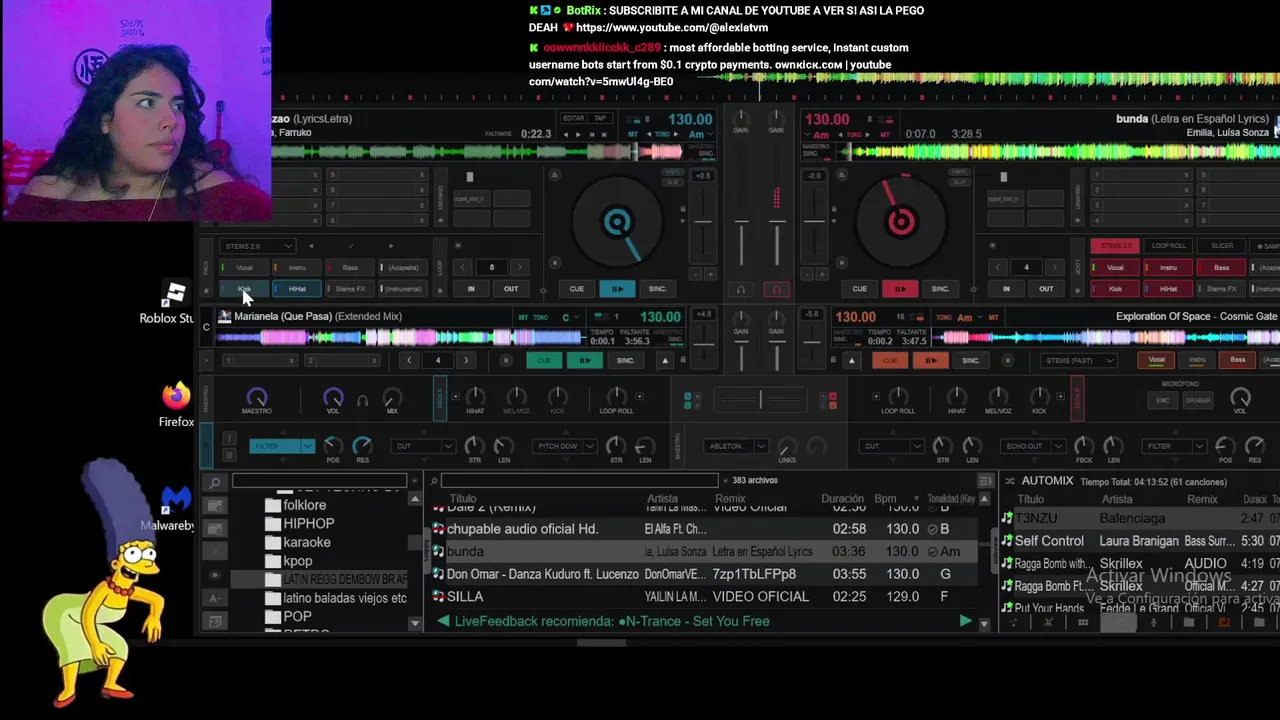Screen dimensions: 1280x720
Task: Click the EMC microphone button
Action: pyautogui.click(x=1163, y=400)
